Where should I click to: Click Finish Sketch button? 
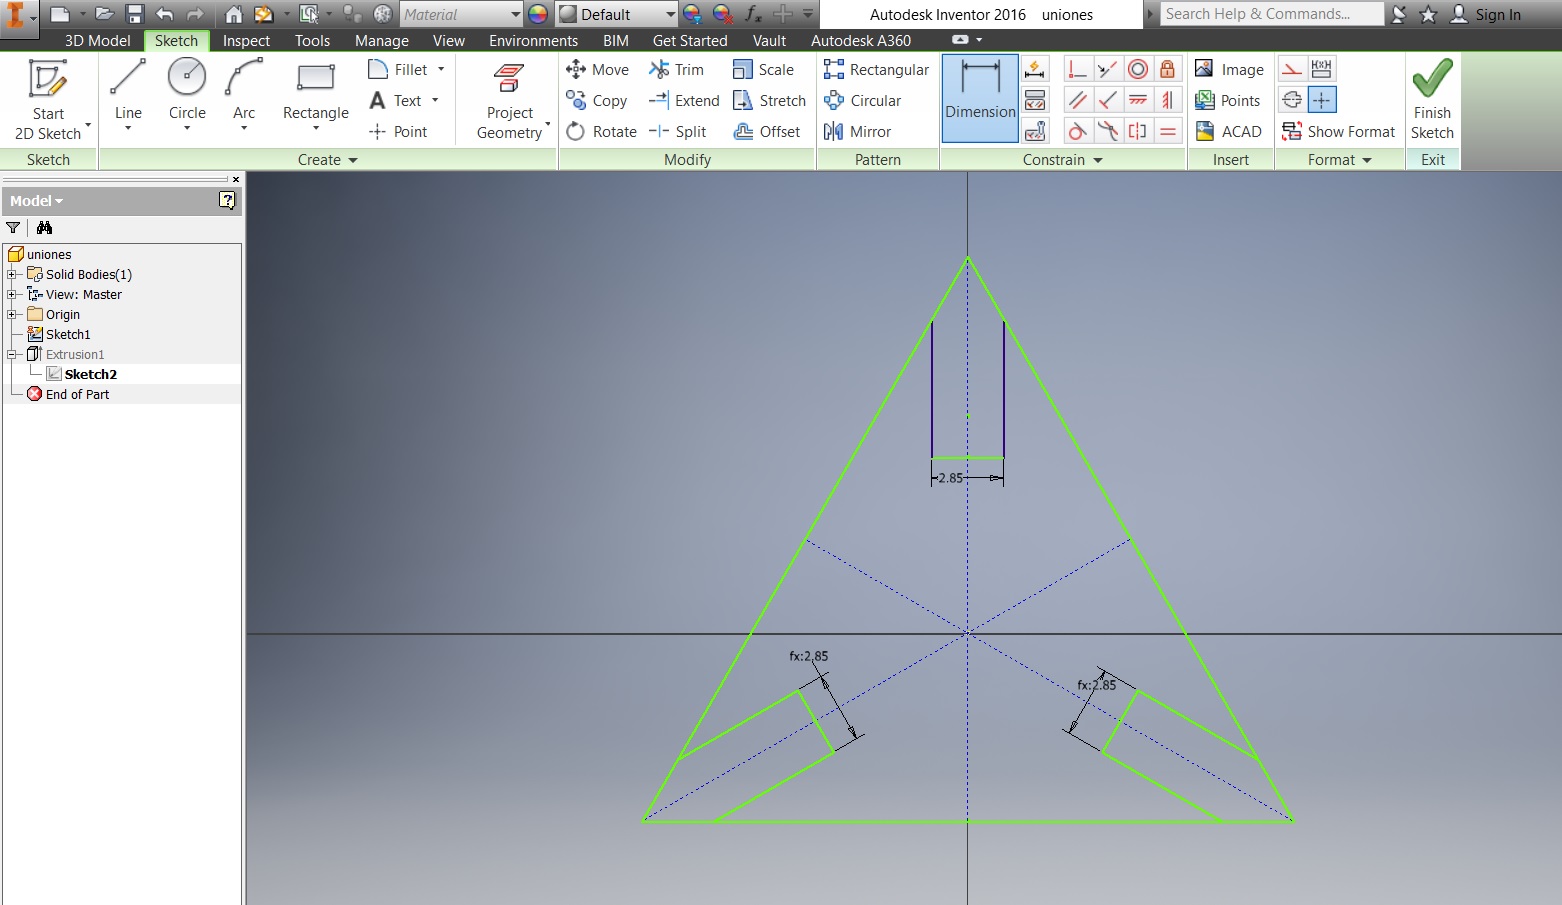[x=1432, y=99]
